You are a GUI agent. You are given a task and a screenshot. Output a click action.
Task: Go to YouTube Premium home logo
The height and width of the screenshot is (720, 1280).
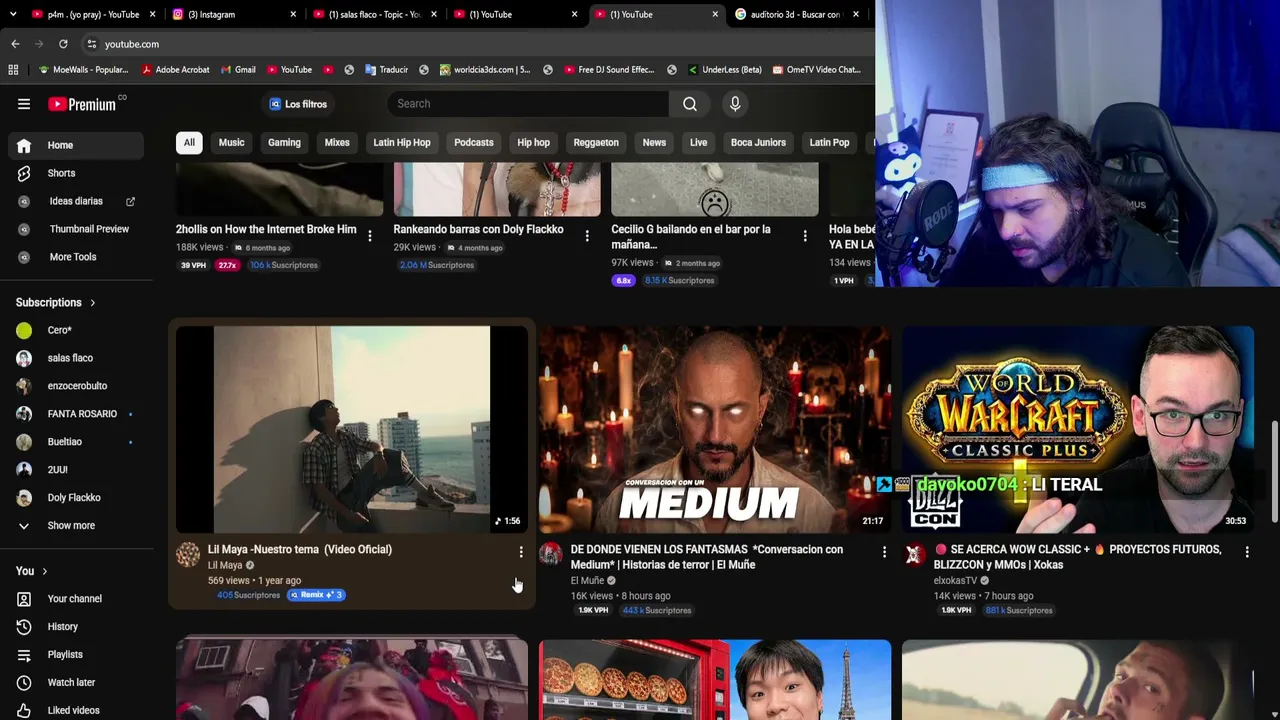82,104
